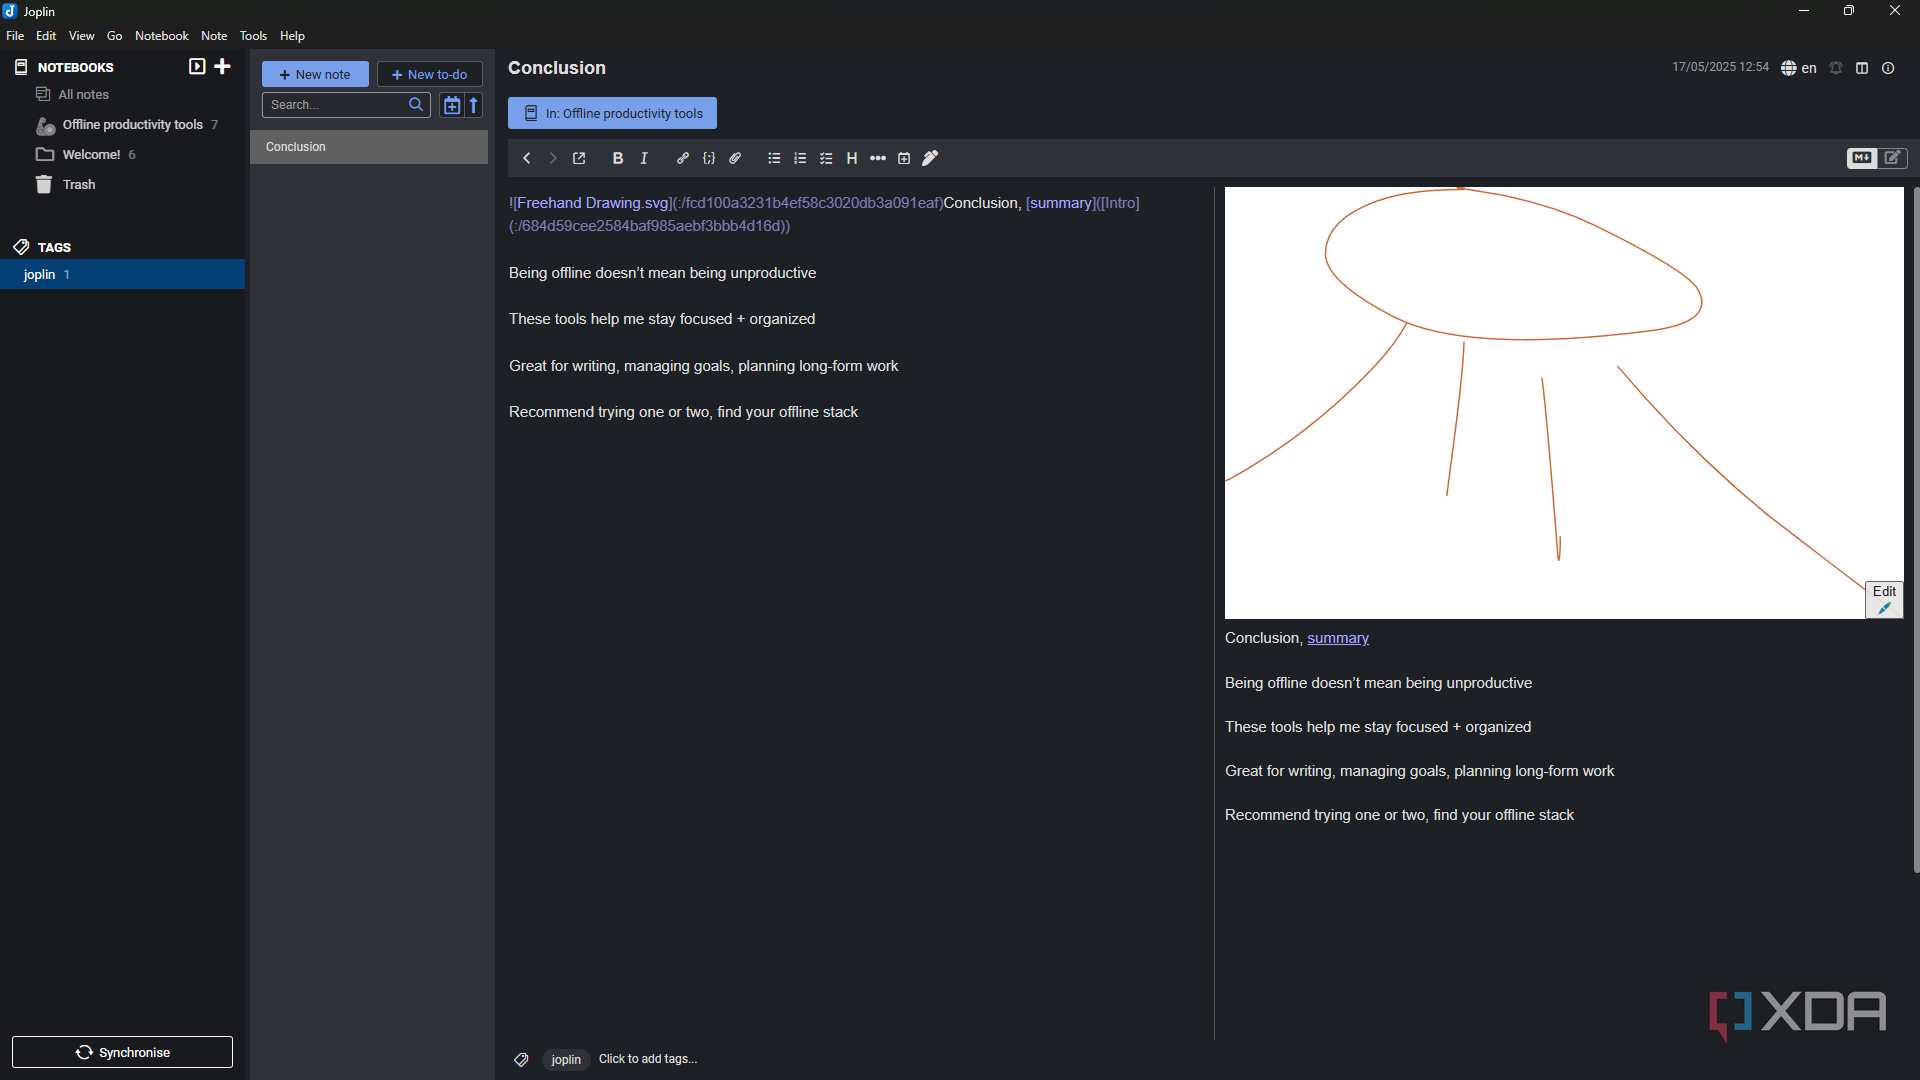The height and width of the screenshot is (1080, 1920).
Task: Toggle the note sort order field
Action: (x=452, y=105)
